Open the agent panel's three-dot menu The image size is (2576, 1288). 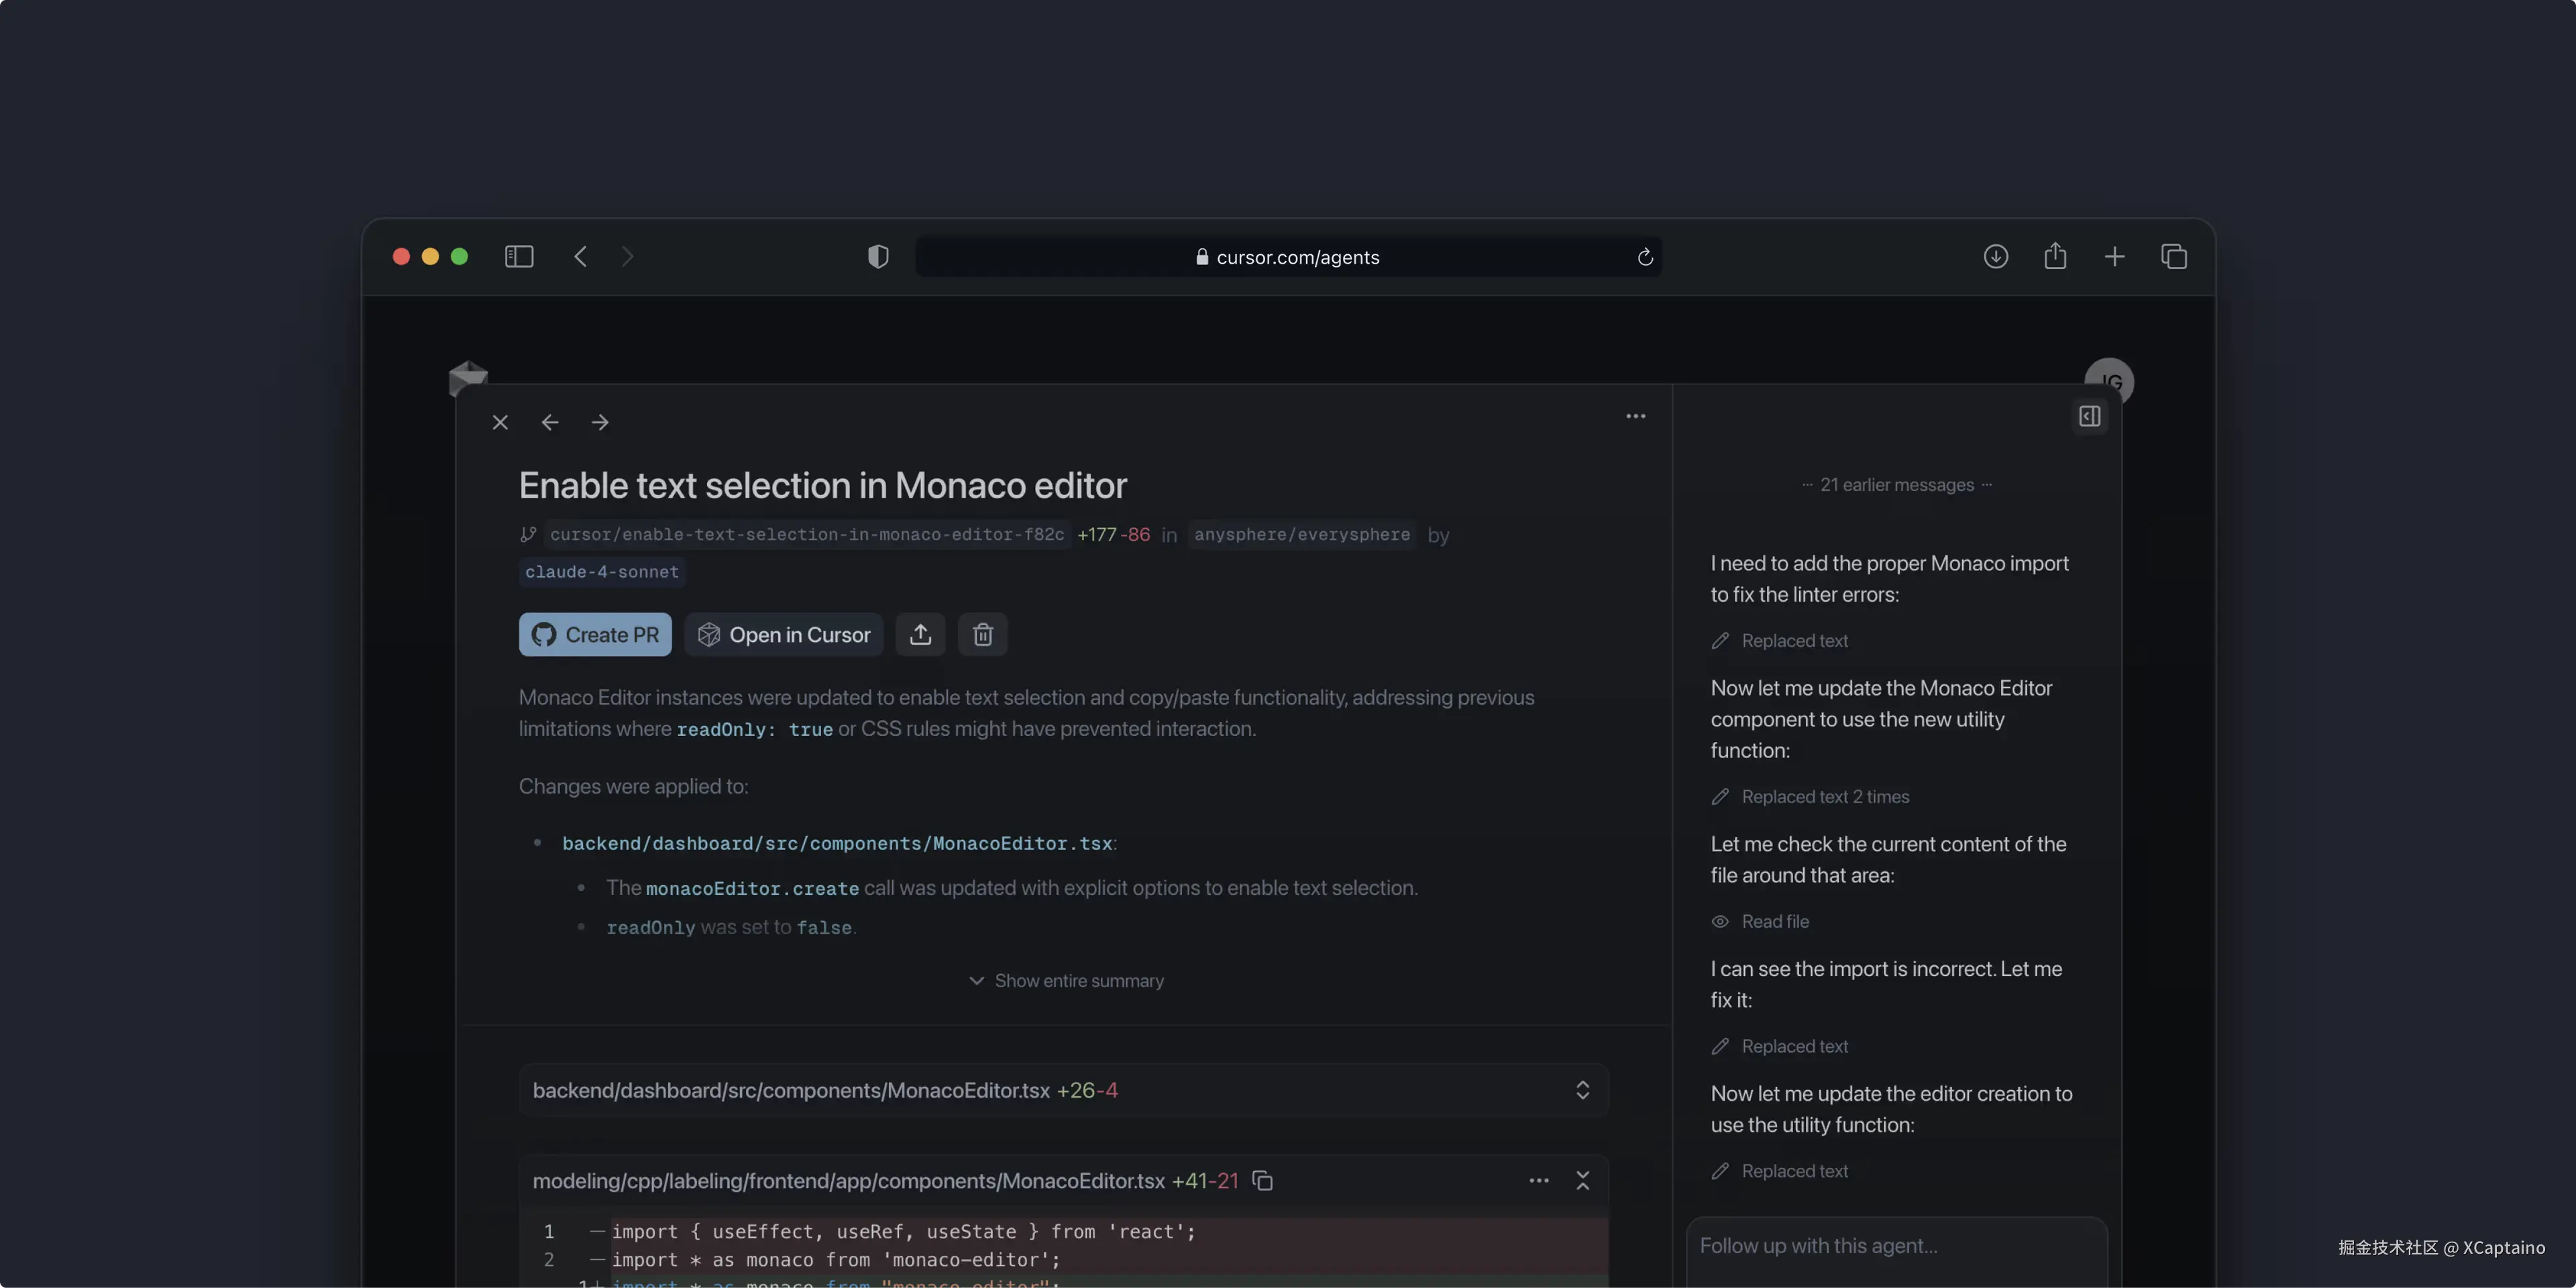click(1635, 416)
